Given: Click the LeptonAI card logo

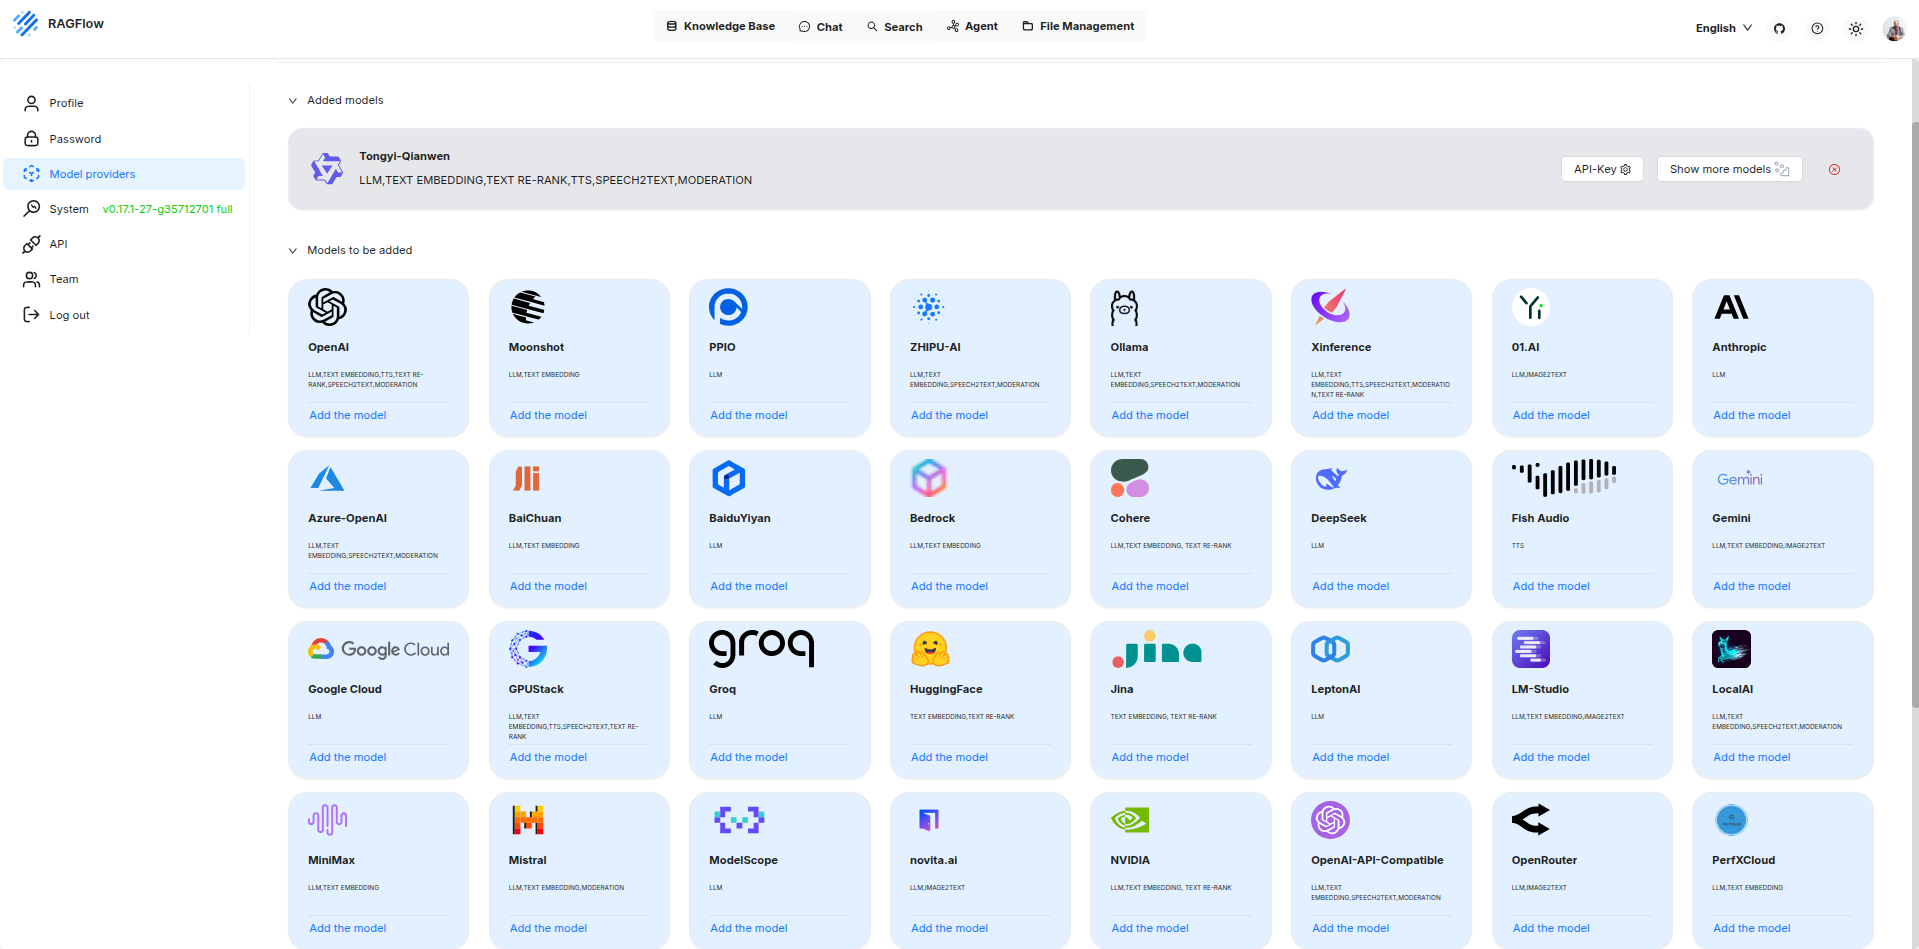Looking at the screenshot, I should click(x=1331, y=649).
